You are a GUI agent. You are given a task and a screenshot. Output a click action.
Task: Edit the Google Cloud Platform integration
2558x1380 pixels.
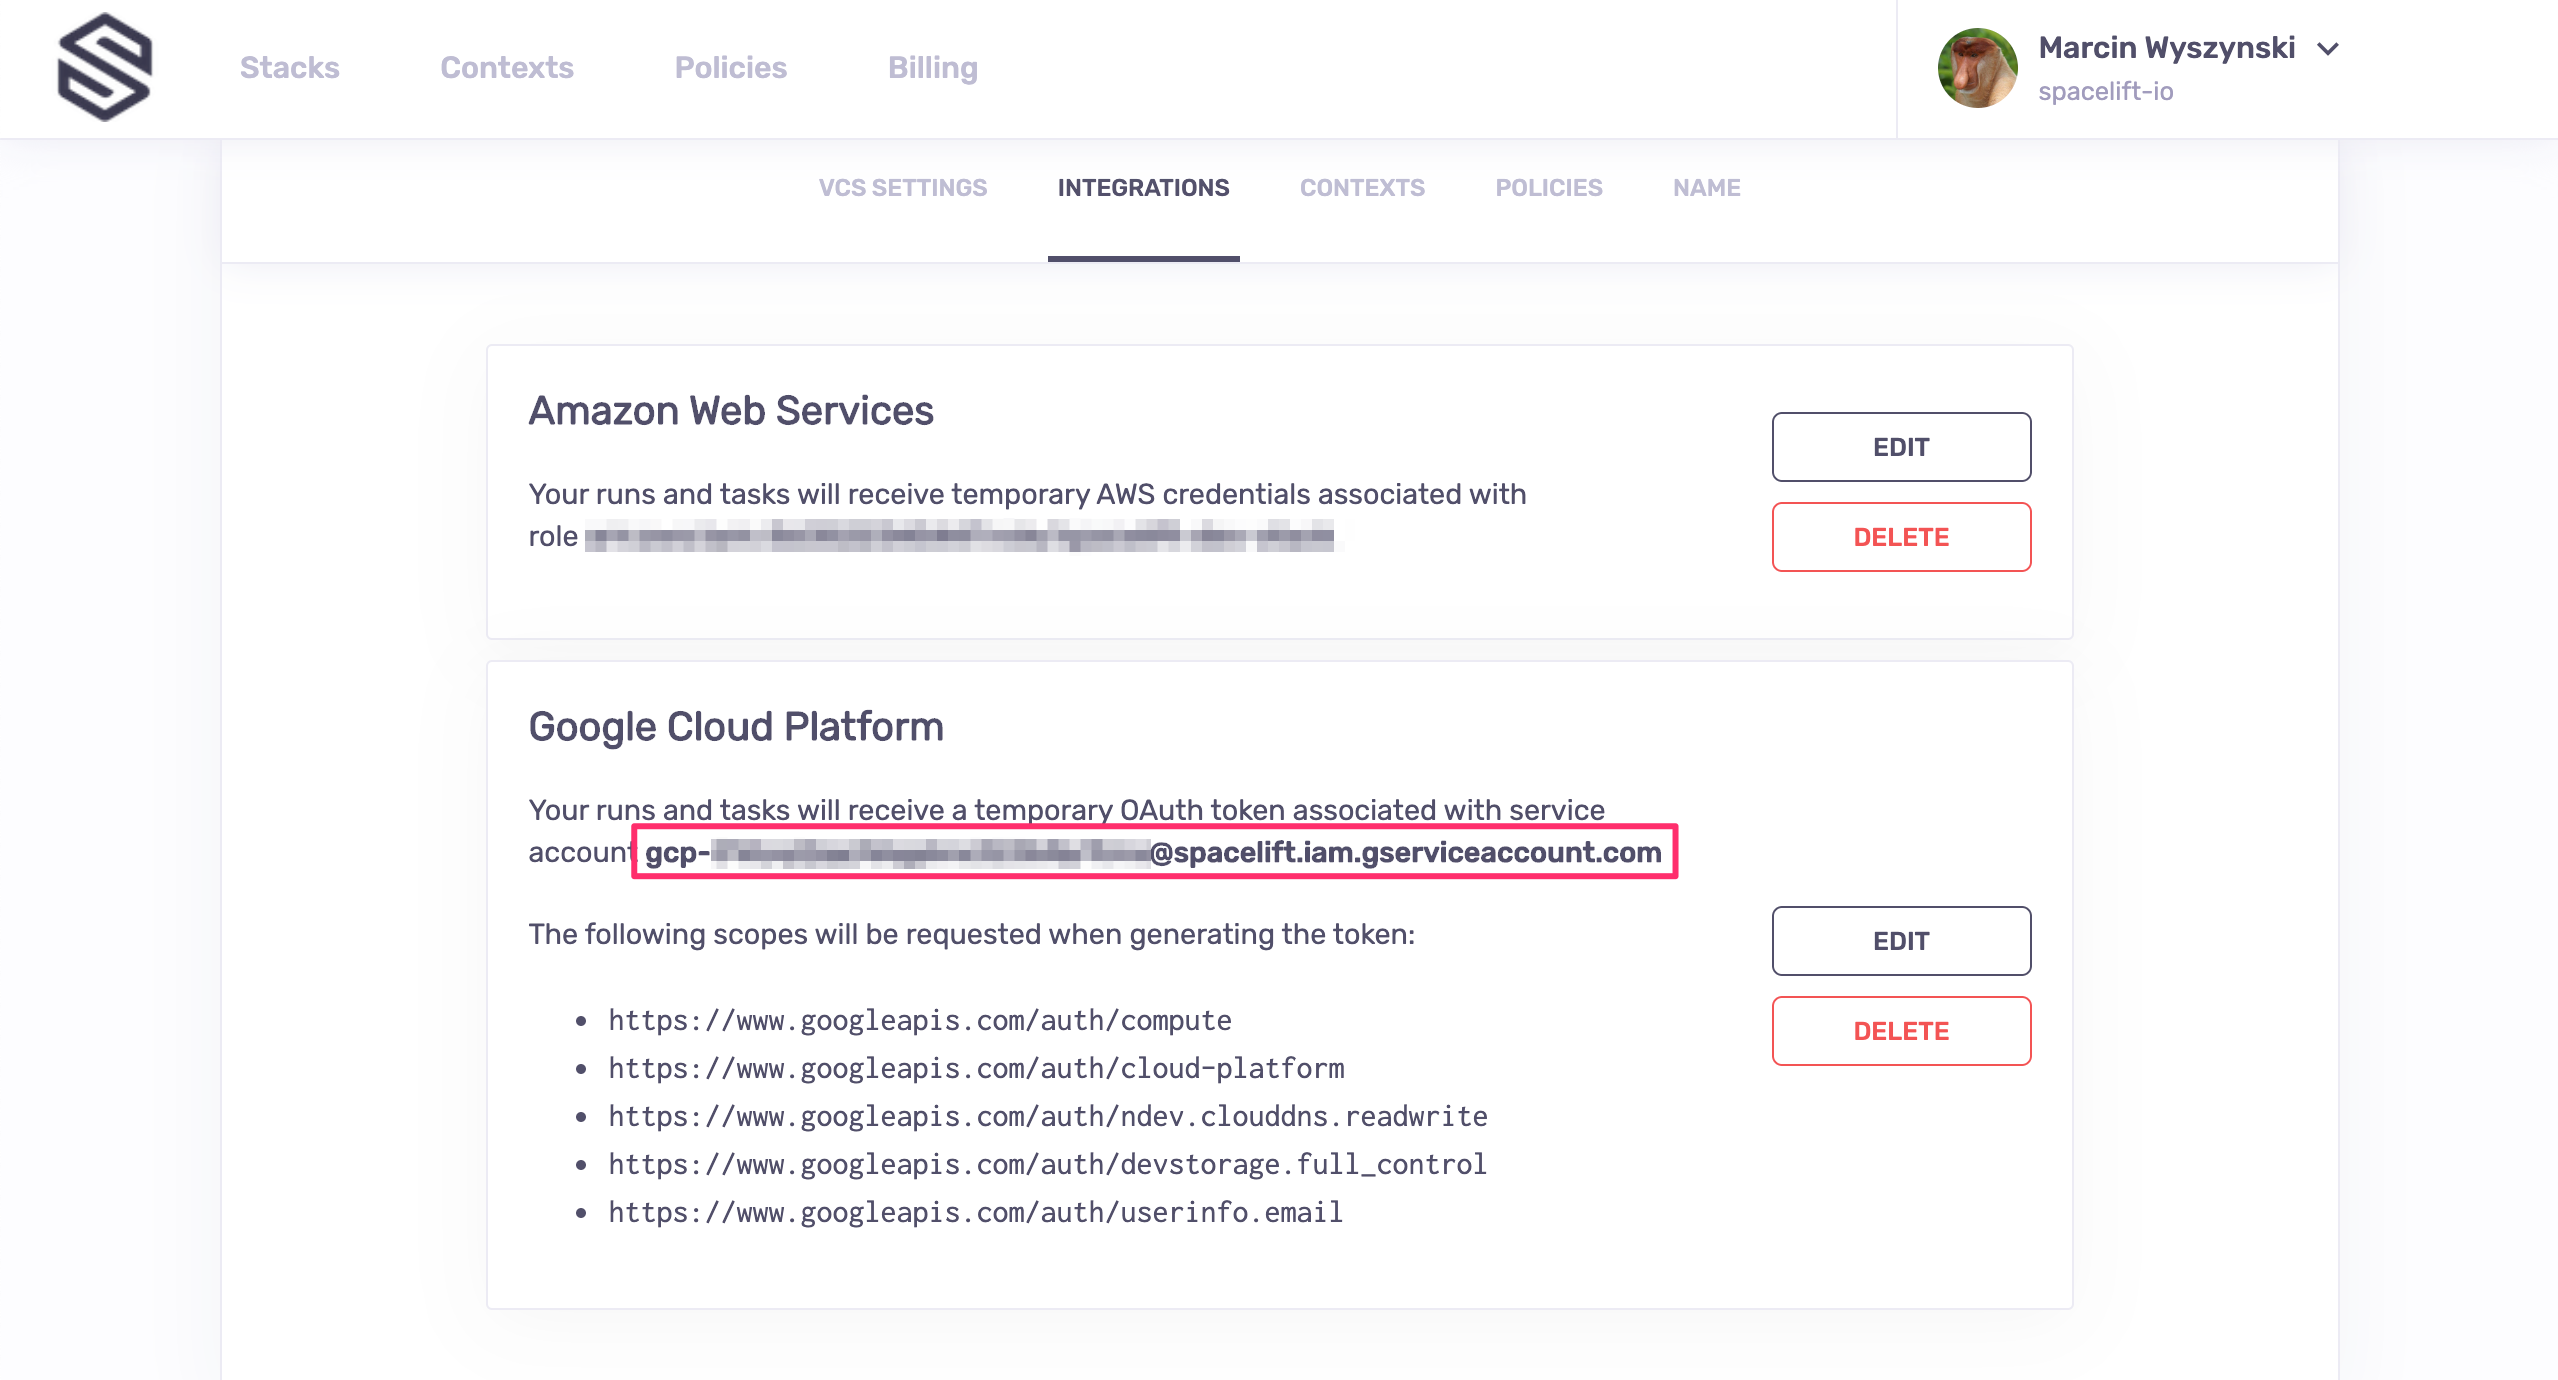pos(1901,941)
